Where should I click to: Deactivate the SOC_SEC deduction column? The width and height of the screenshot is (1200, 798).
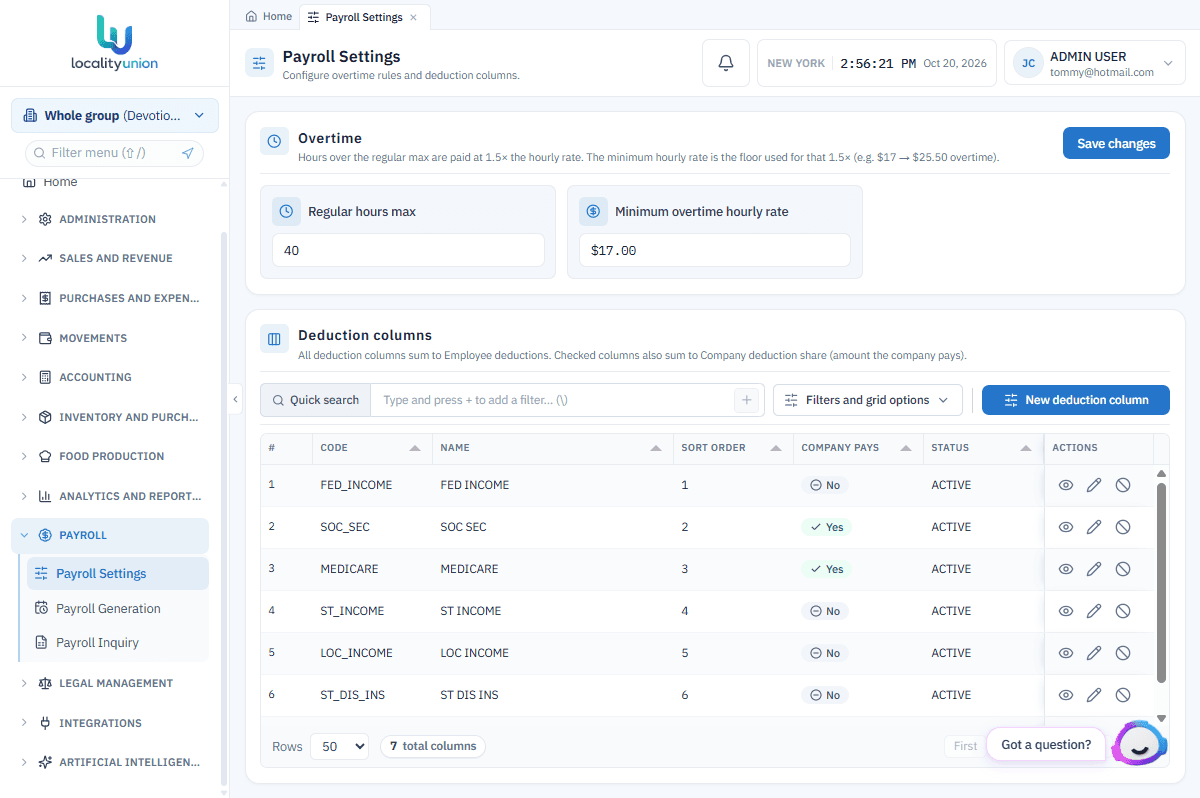pyautogui.click(x=1123, y=527)
